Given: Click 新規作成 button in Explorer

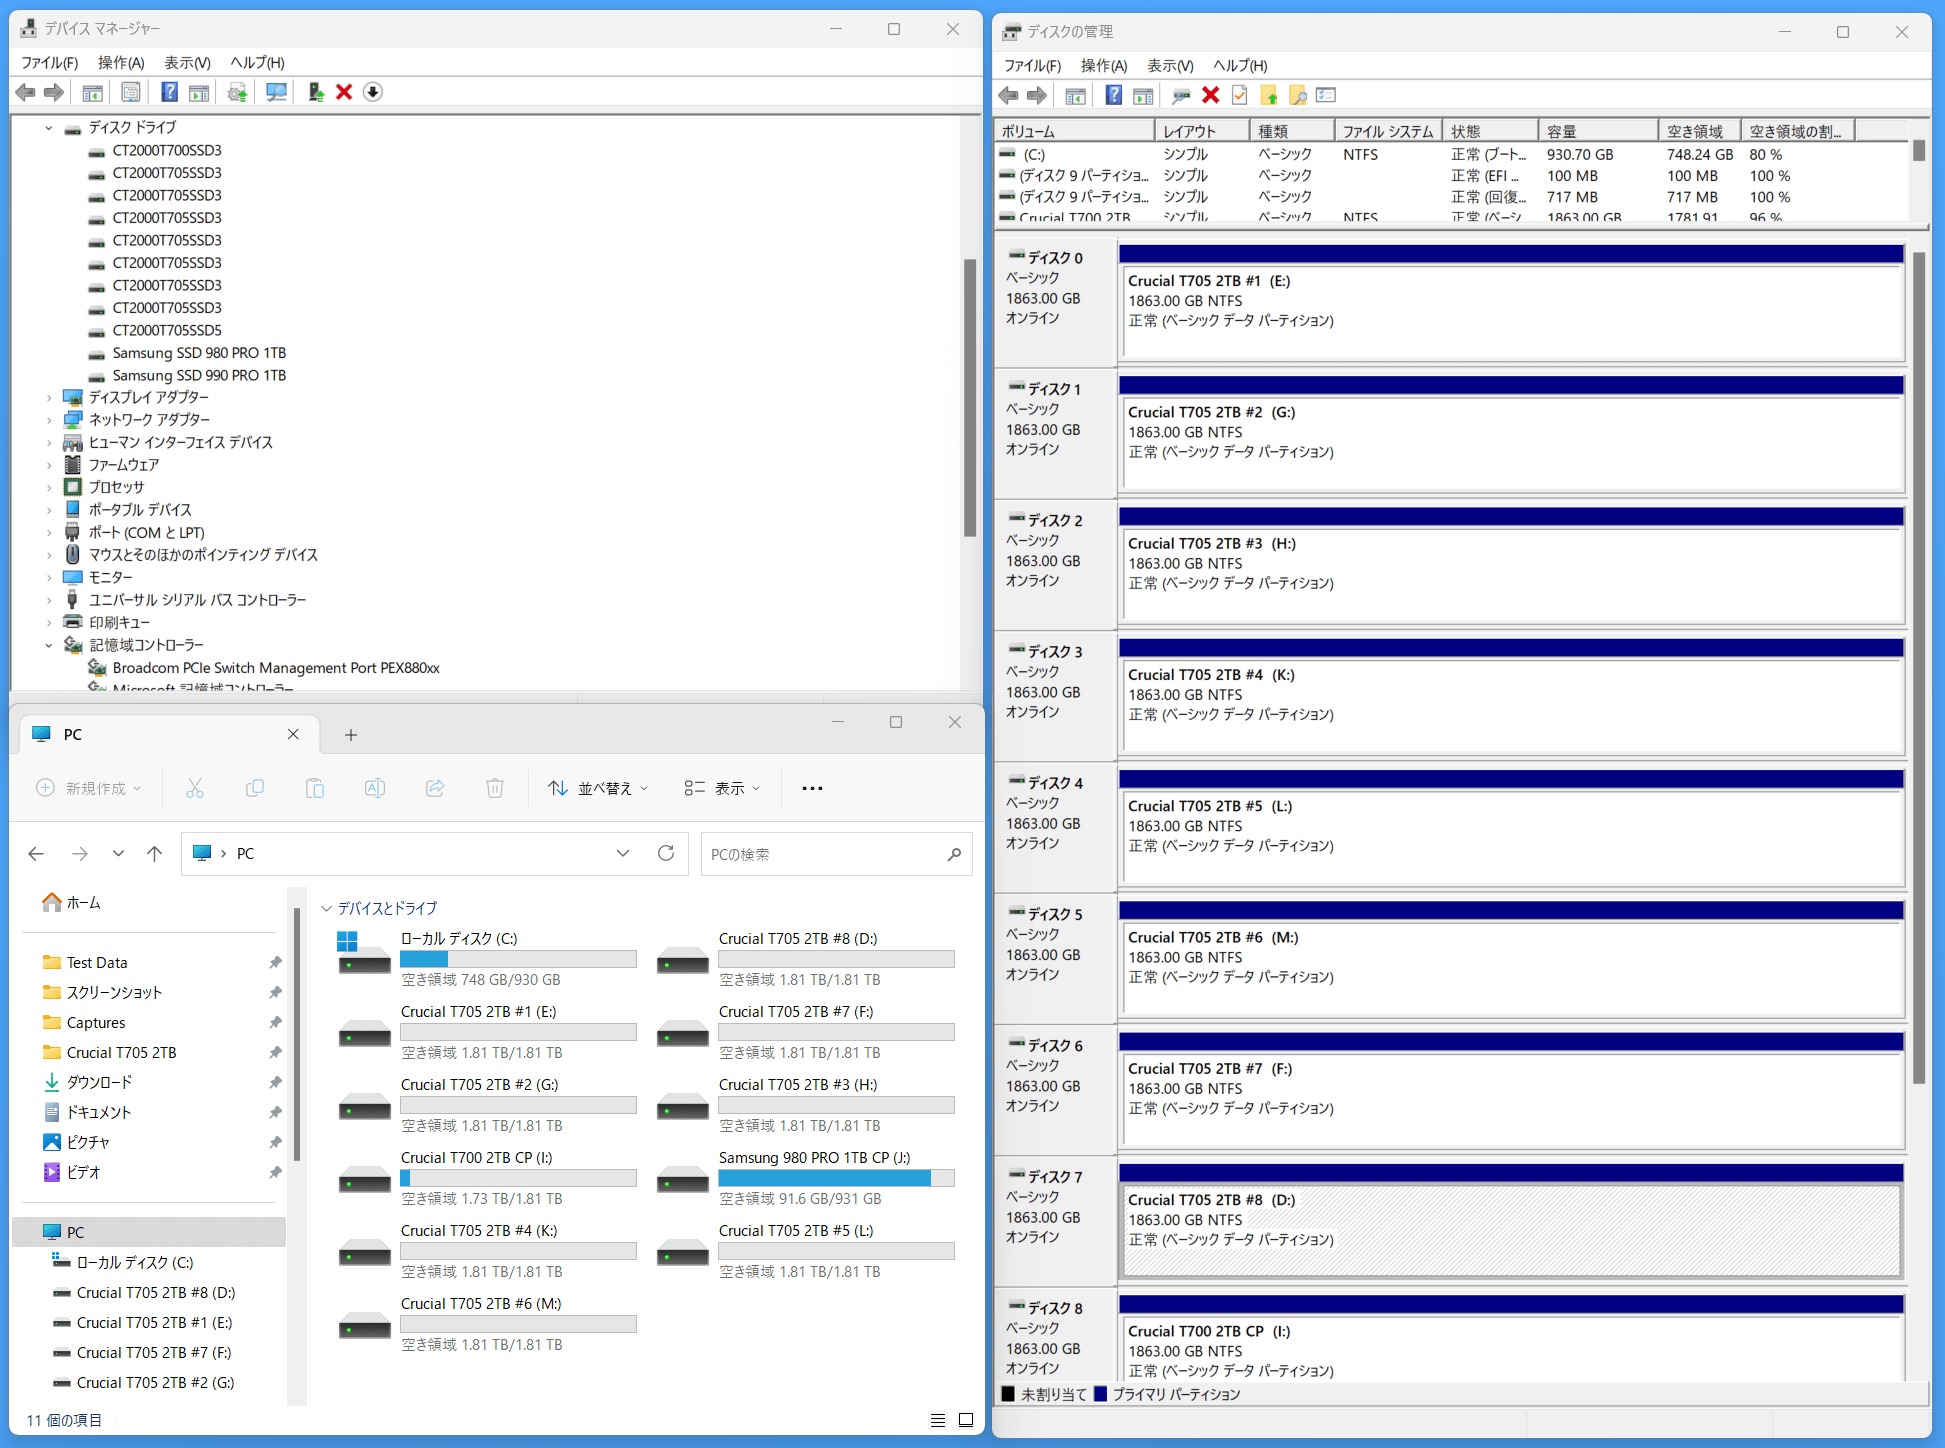Looking at the screenshot, I should [88, 788].
